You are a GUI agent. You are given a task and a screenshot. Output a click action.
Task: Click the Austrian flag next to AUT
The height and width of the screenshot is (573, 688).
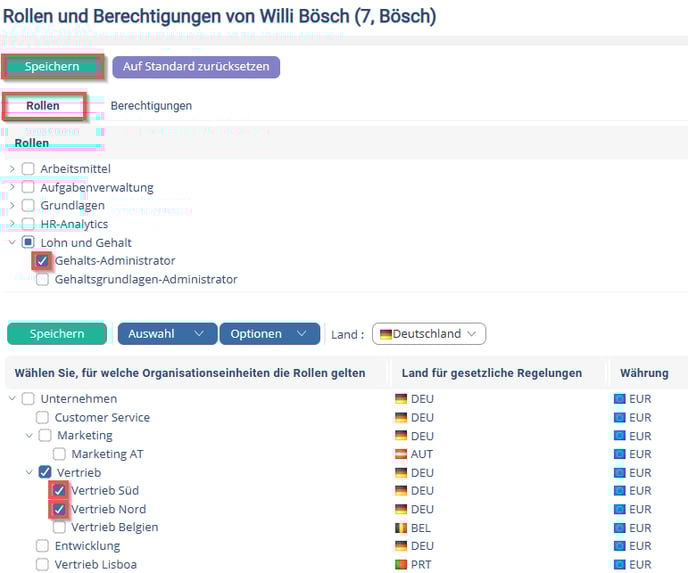tap(401, 454)
